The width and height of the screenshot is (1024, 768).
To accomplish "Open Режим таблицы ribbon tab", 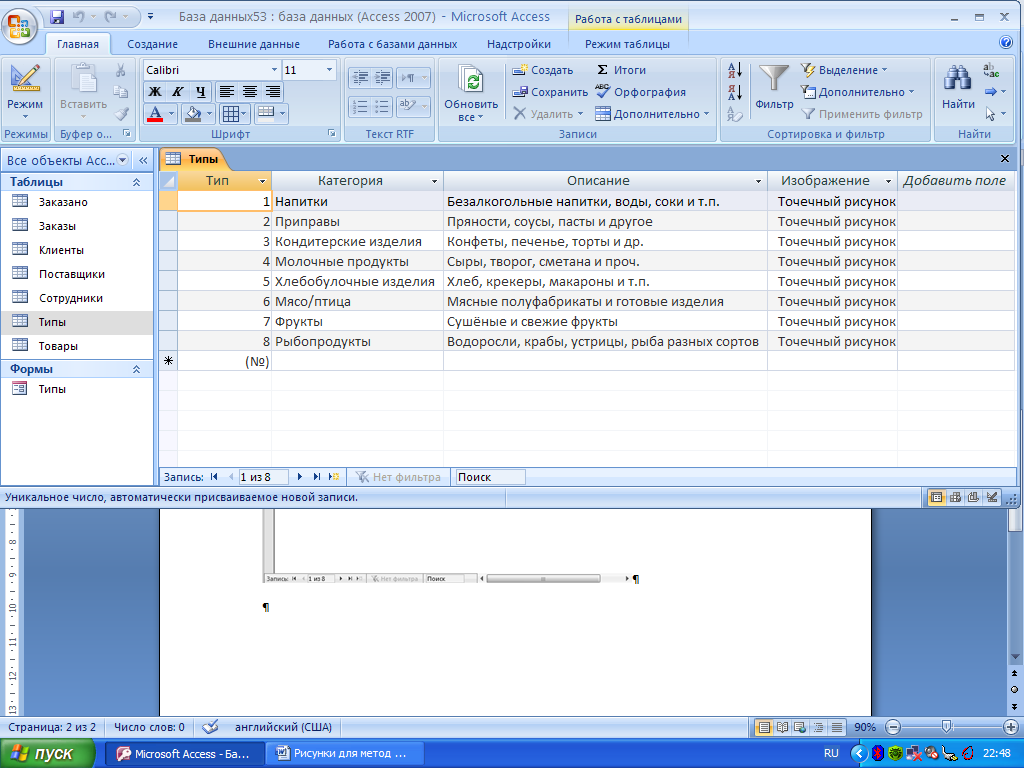I will [x=627, y=44].
